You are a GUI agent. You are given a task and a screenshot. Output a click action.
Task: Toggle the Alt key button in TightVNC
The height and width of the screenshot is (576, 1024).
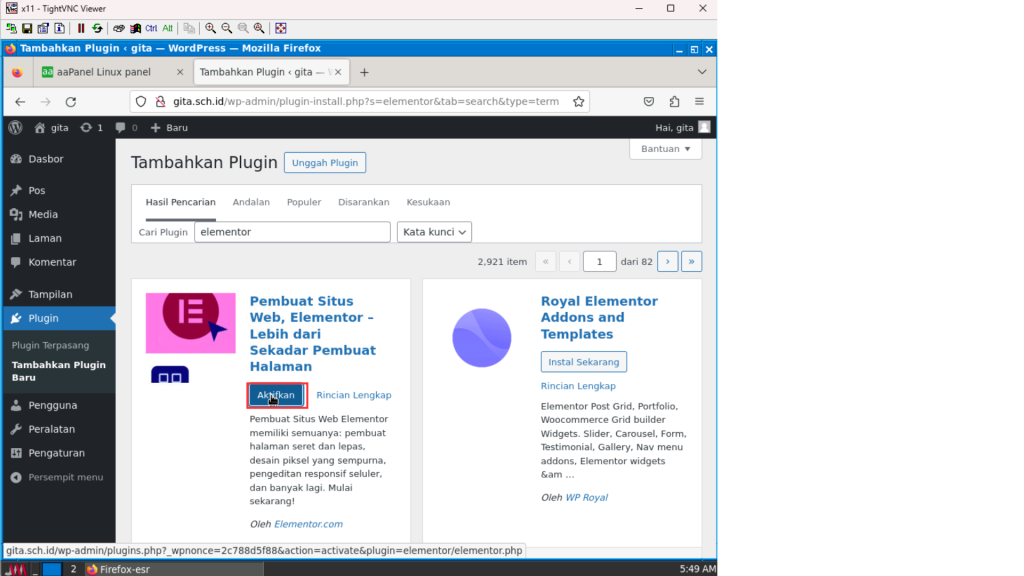(168, 28)
